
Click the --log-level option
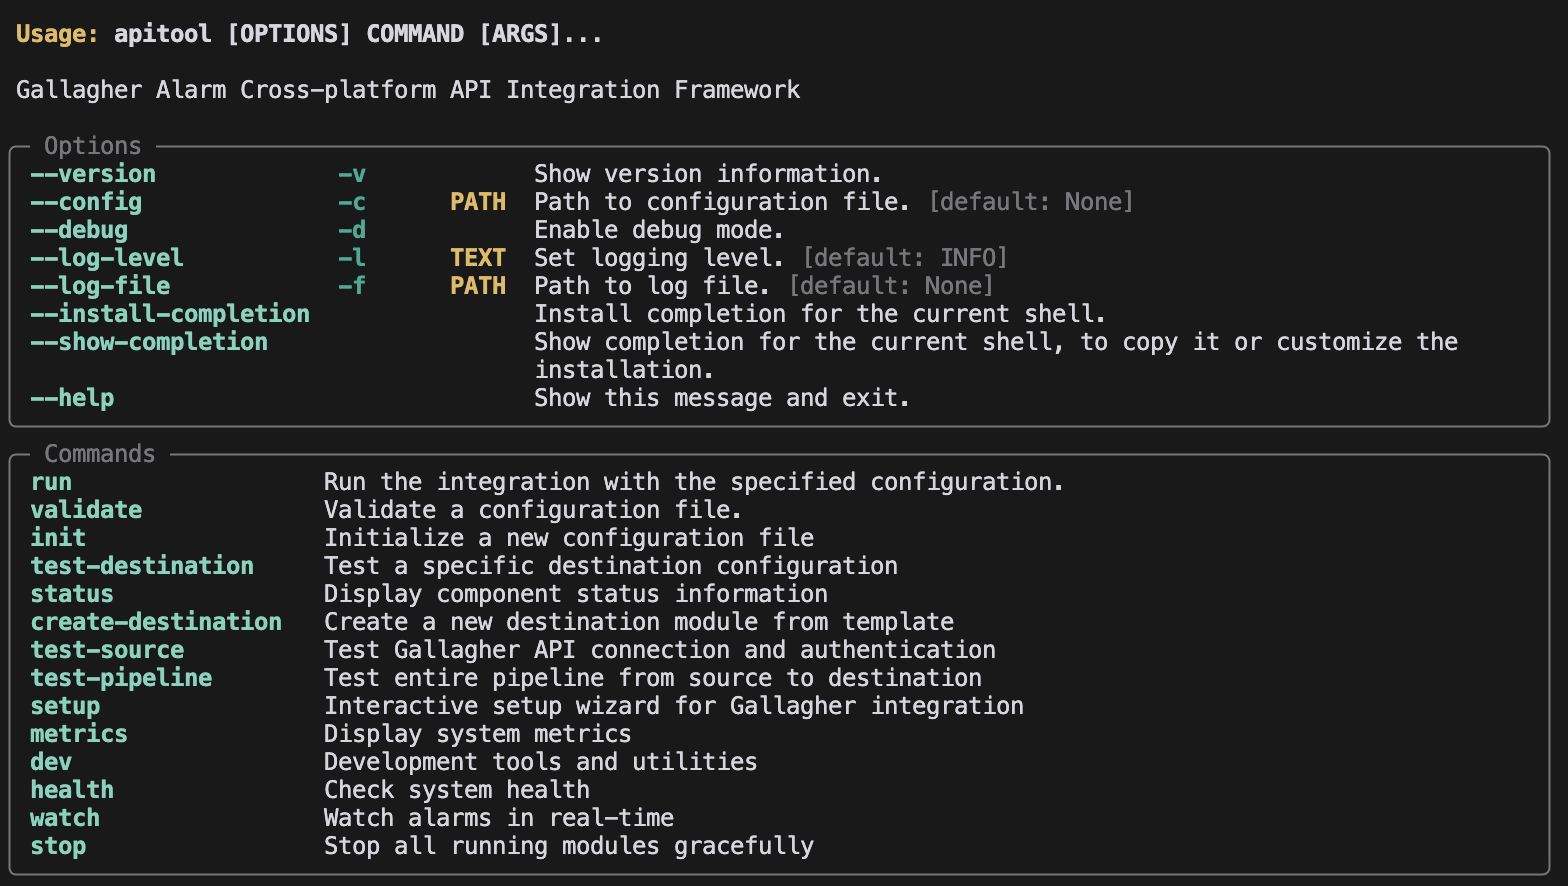107,258
